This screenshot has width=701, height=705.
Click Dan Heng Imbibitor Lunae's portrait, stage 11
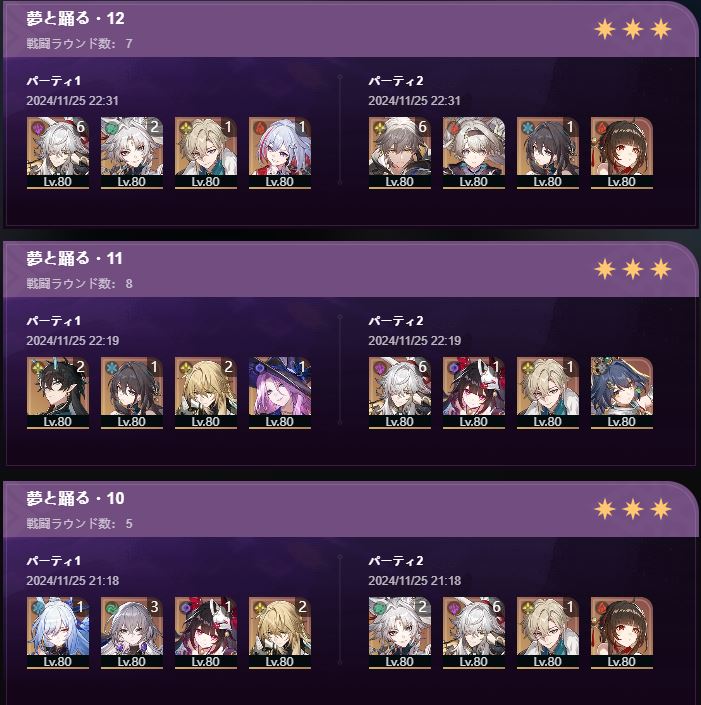58,393
